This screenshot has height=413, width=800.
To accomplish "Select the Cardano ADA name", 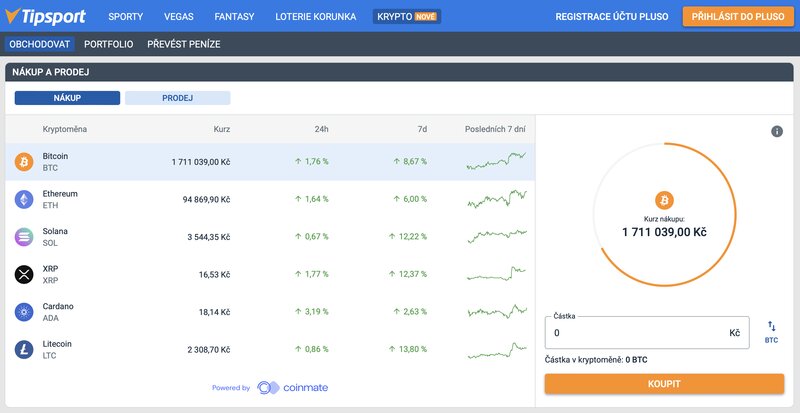I will (58, 312).
